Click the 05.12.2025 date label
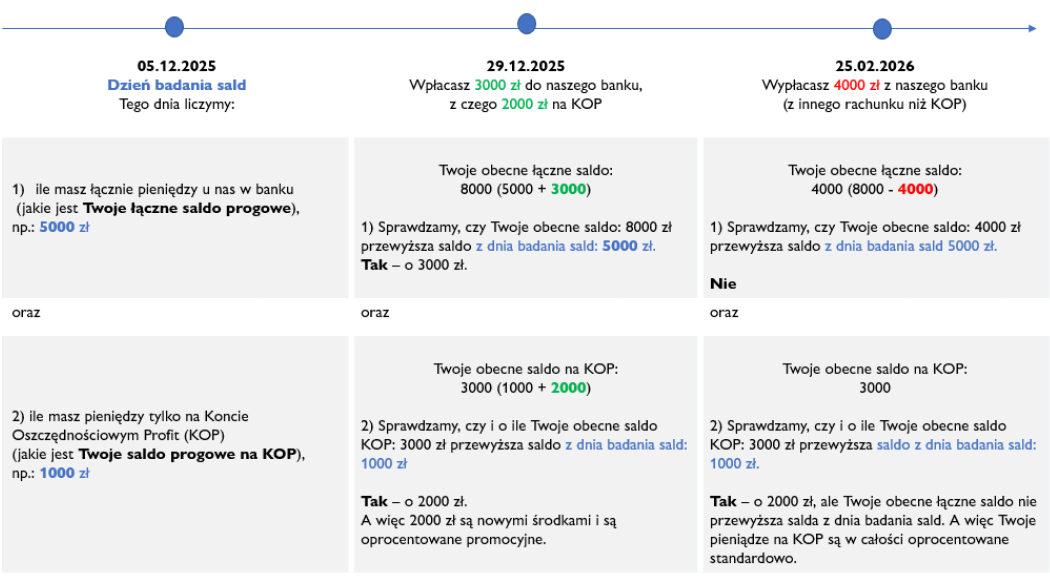Screen dimensions: 1050x576 point(177,67)
